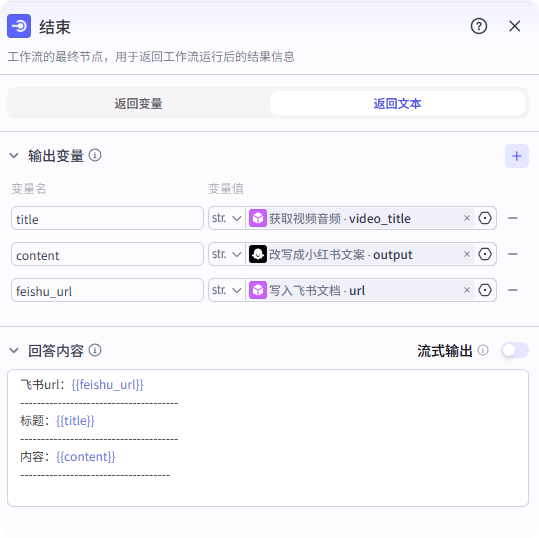Open variable selector for feishu_url row

click(x=485, y=290)
